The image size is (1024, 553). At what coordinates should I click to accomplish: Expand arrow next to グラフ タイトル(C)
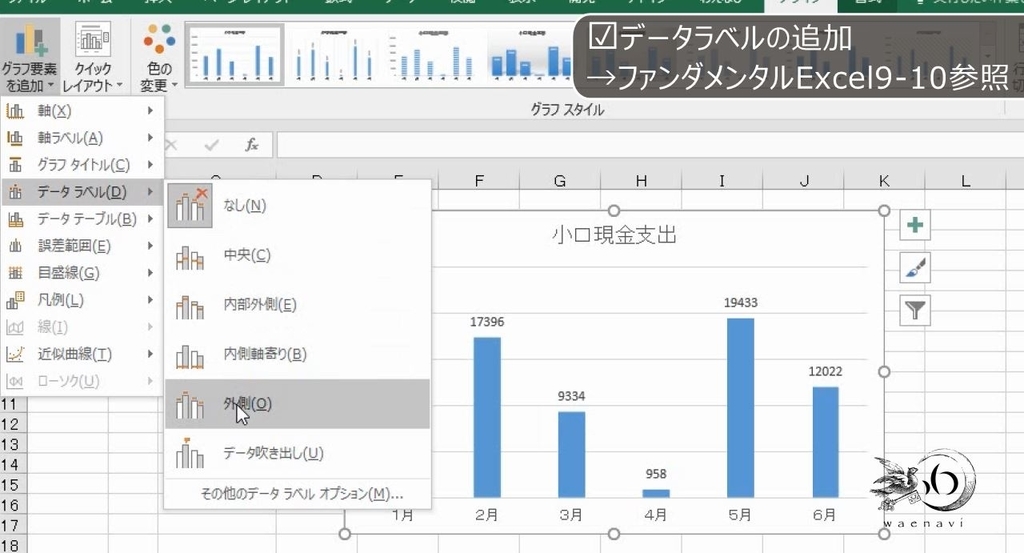coord(150,165)
